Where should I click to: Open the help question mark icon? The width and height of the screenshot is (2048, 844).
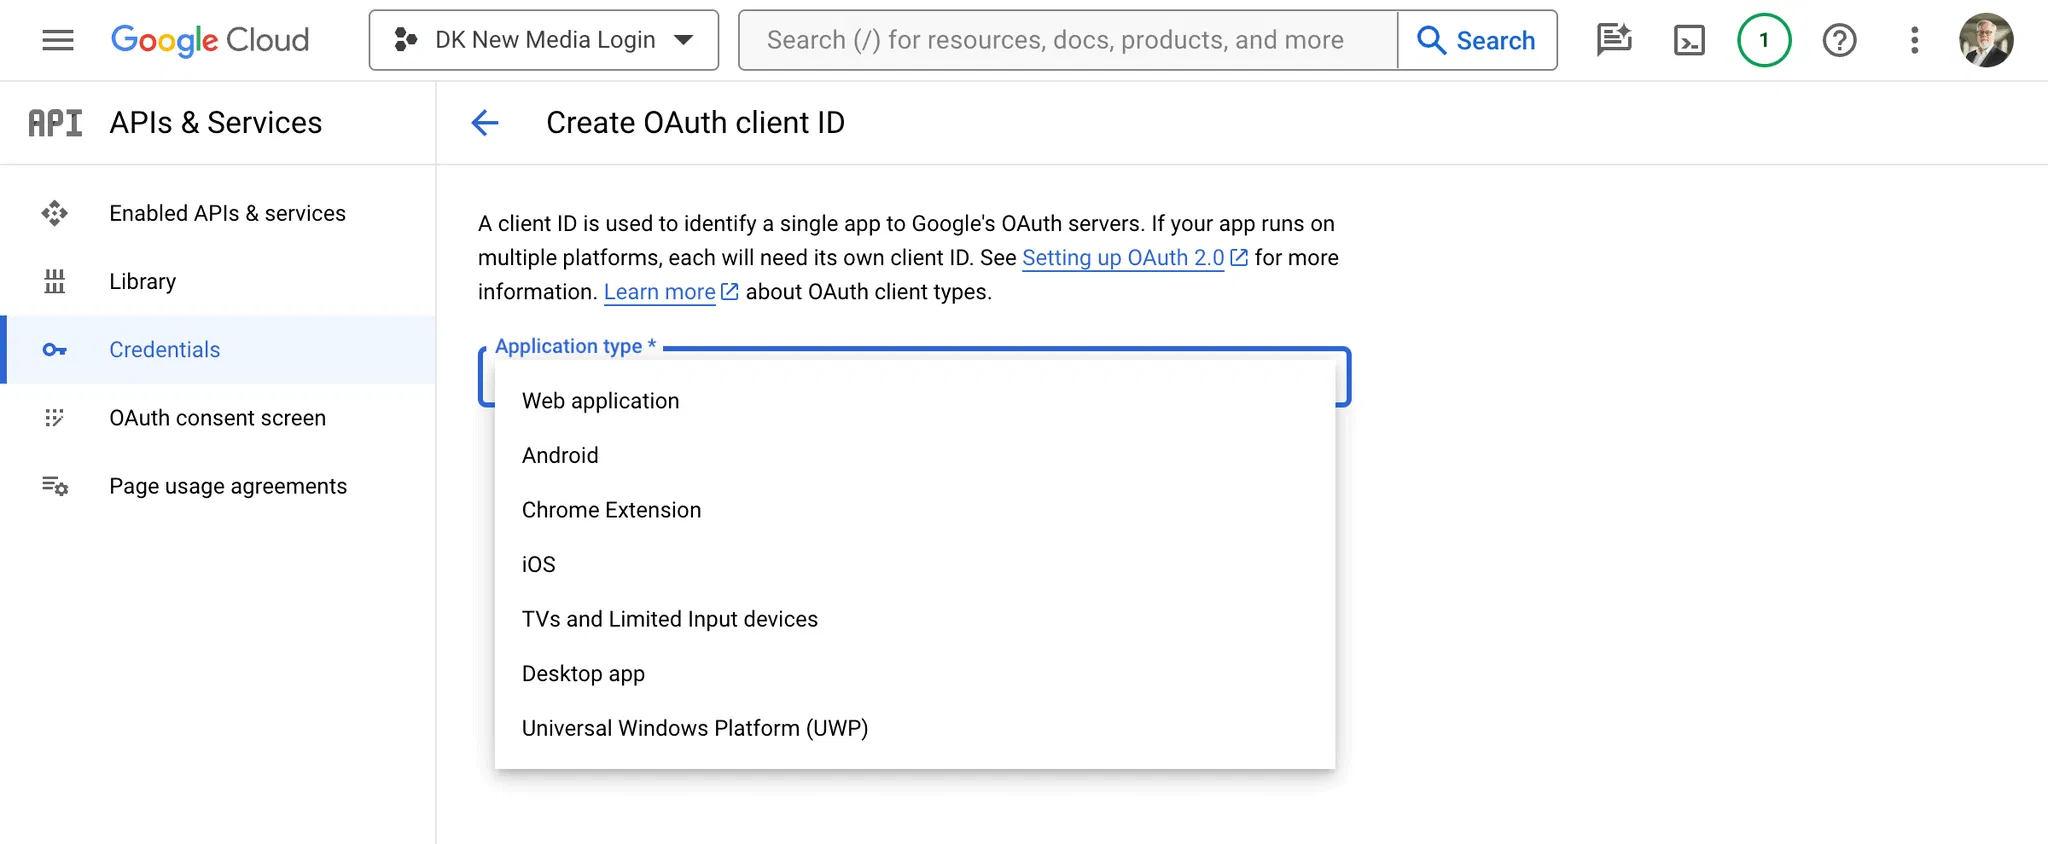1839,40
